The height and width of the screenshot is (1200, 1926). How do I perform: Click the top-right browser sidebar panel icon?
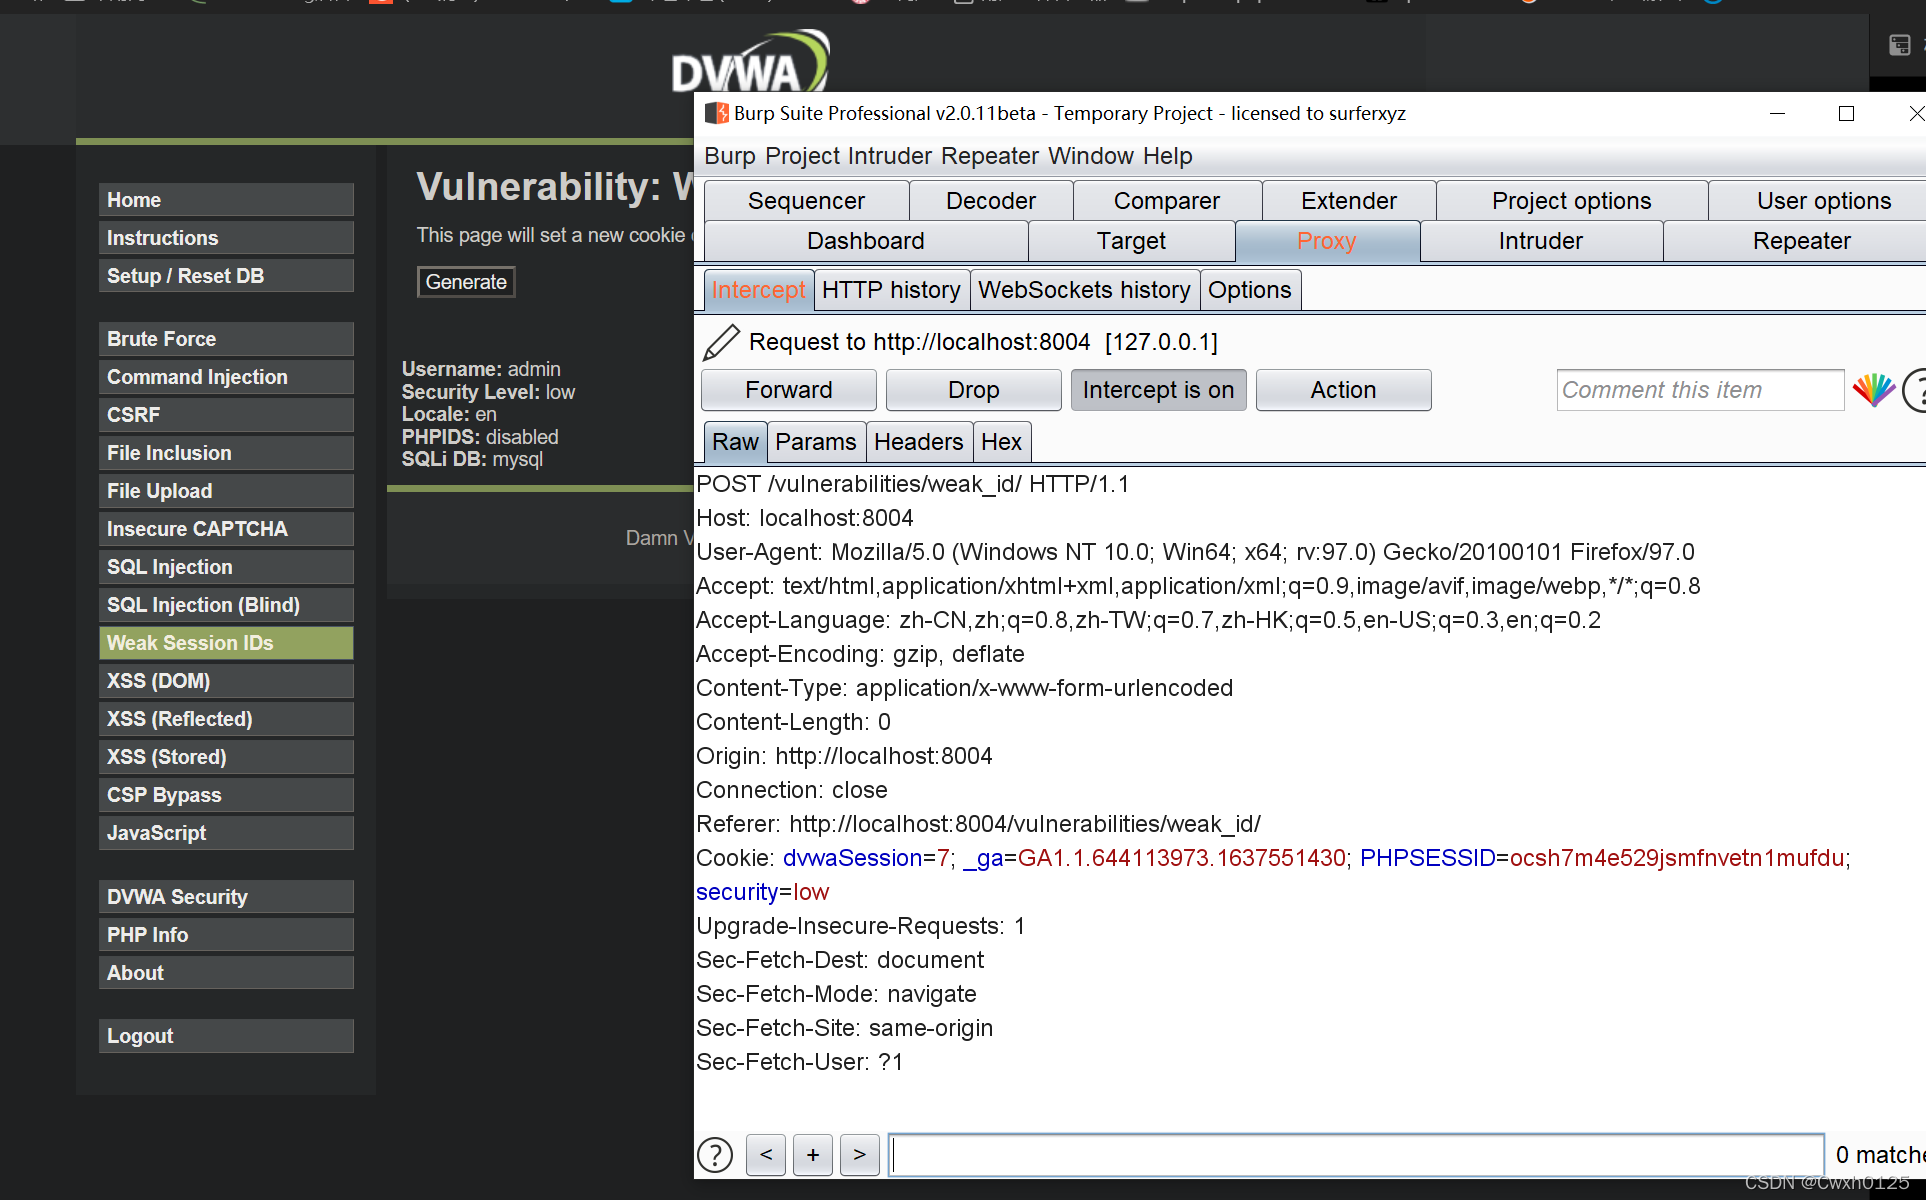[x=1899, y=45]
